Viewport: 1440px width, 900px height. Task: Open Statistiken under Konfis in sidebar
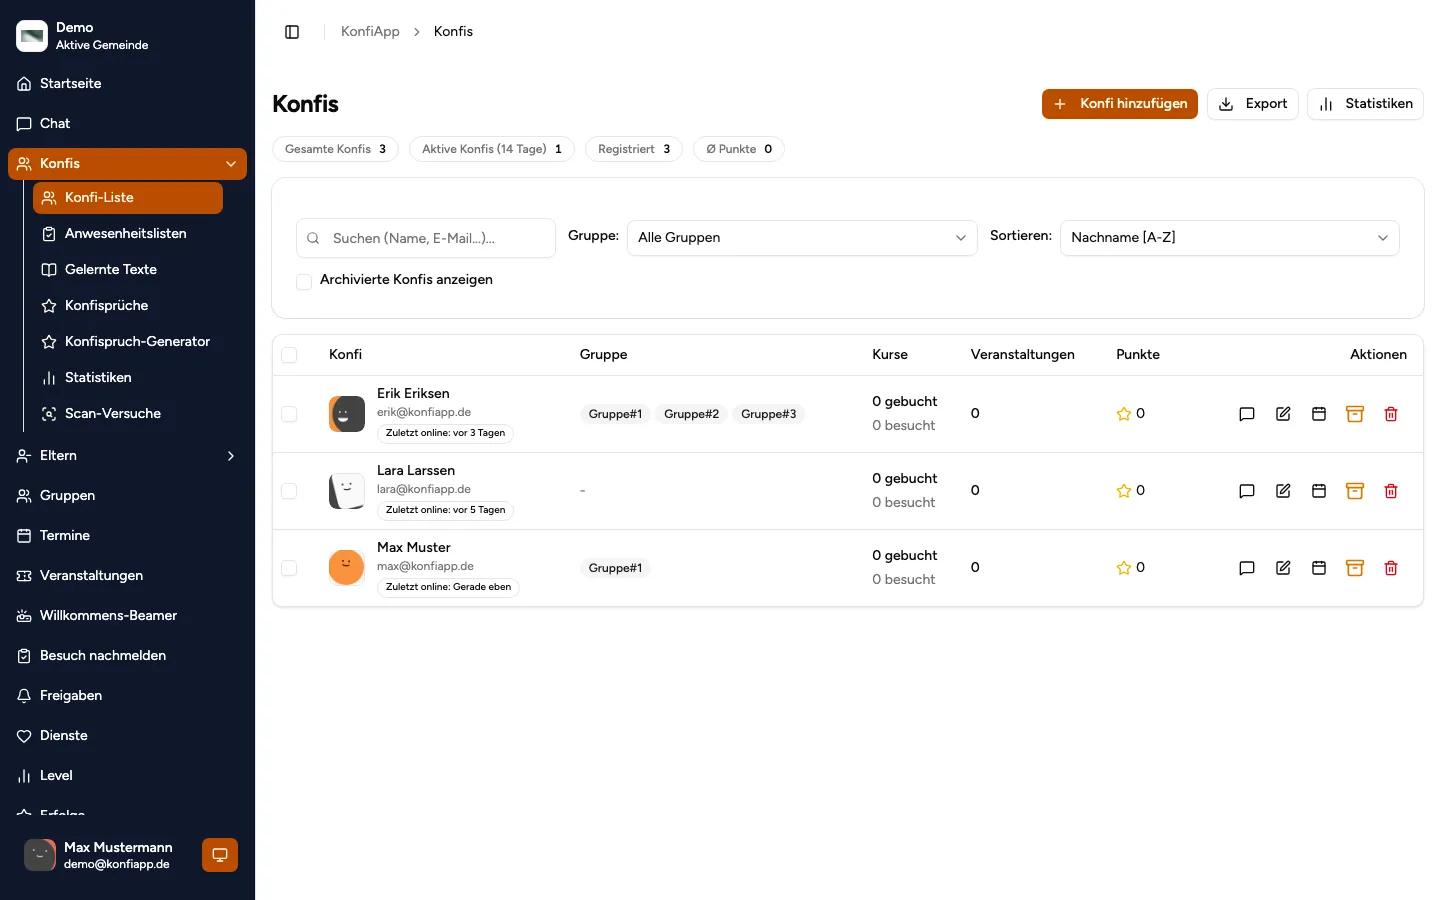click(128, 378)
